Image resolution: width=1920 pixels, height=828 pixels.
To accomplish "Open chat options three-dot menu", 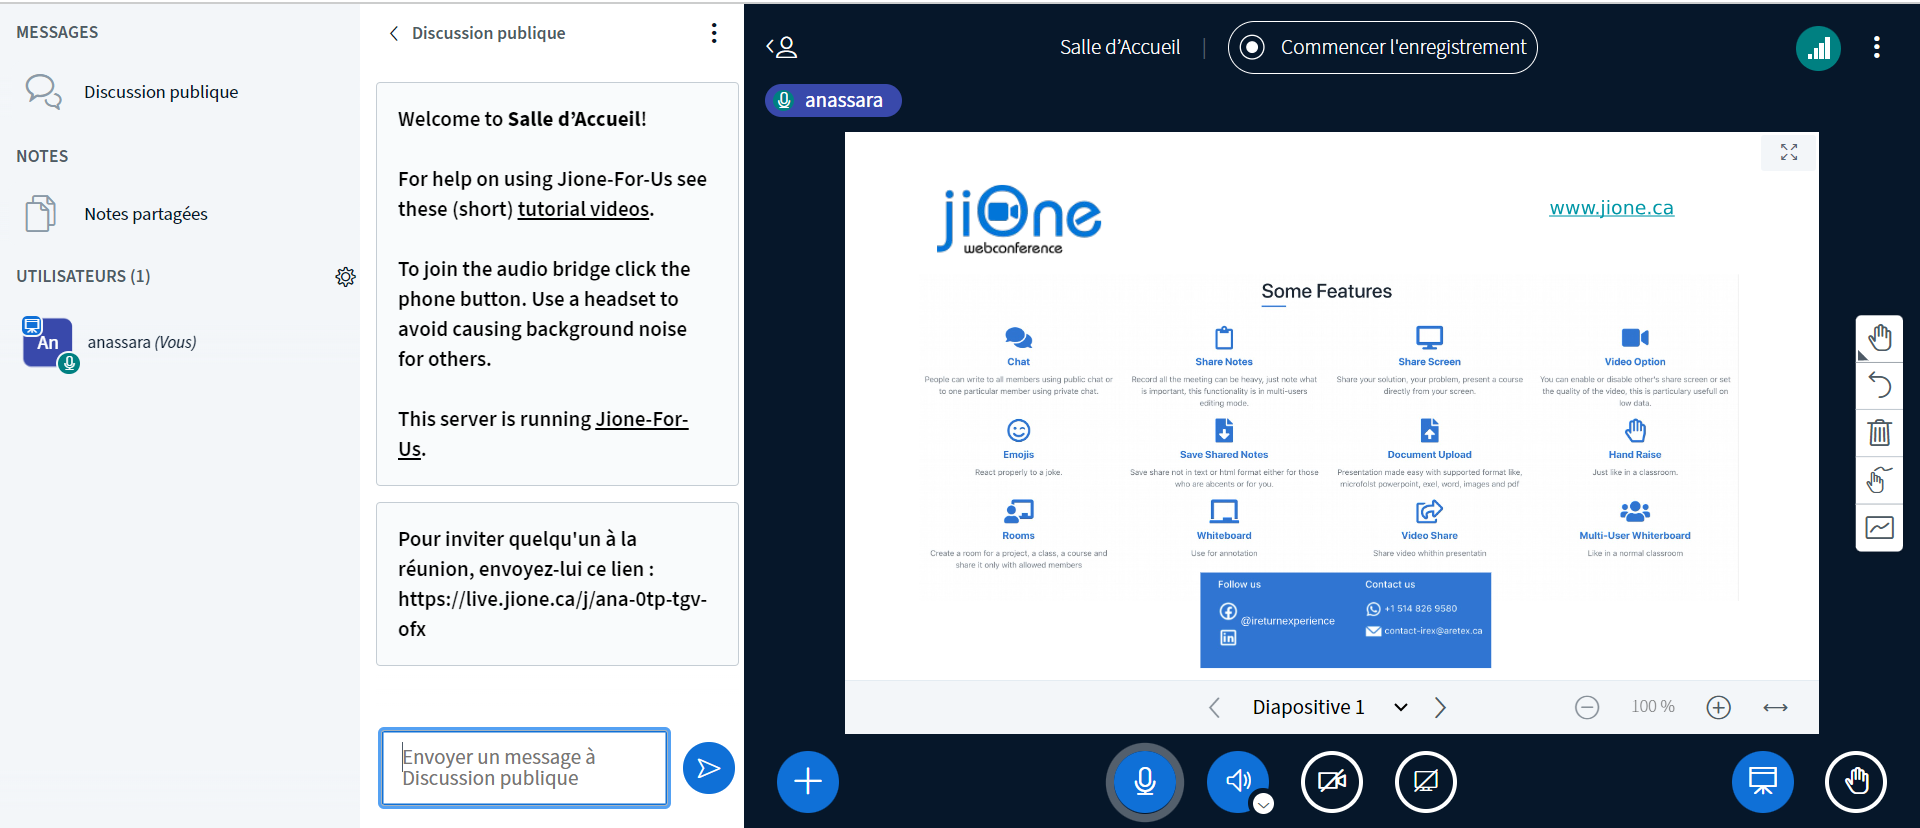I will (714, 33).
